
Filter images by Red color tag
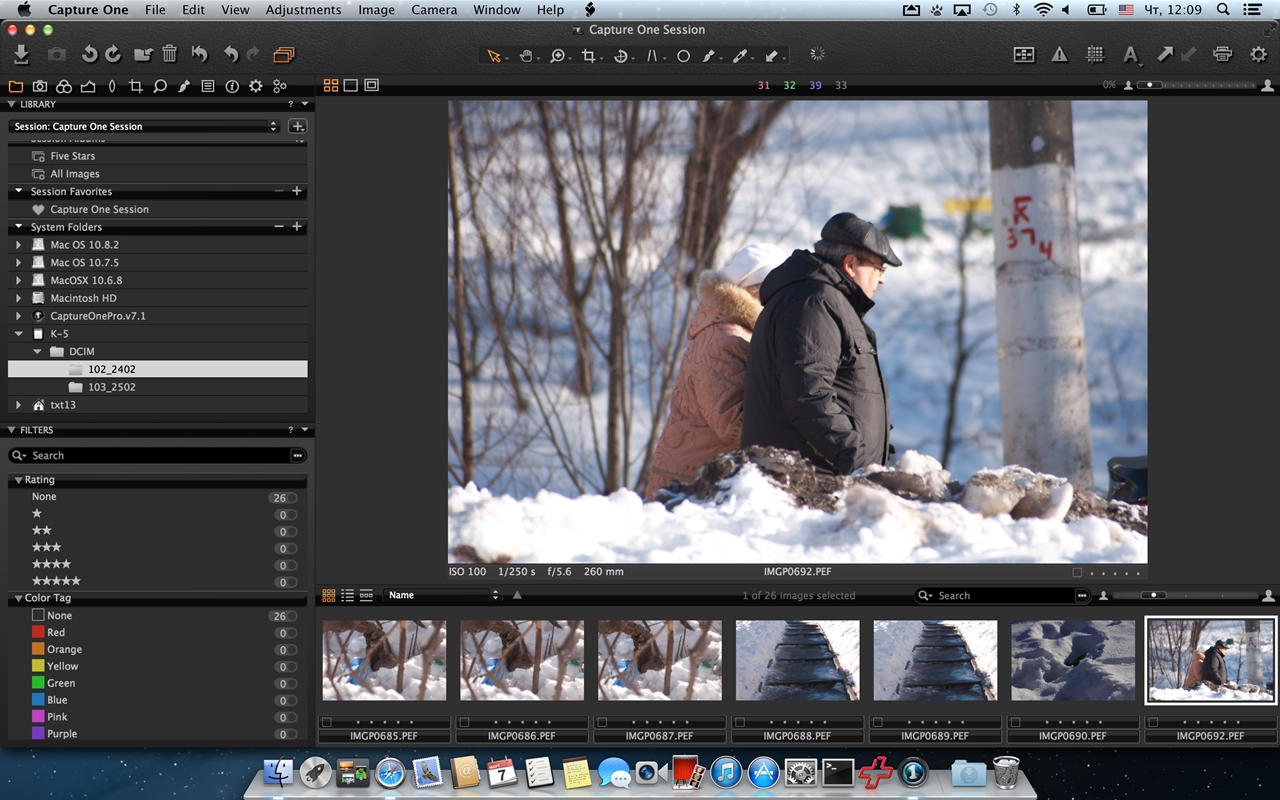55,632
